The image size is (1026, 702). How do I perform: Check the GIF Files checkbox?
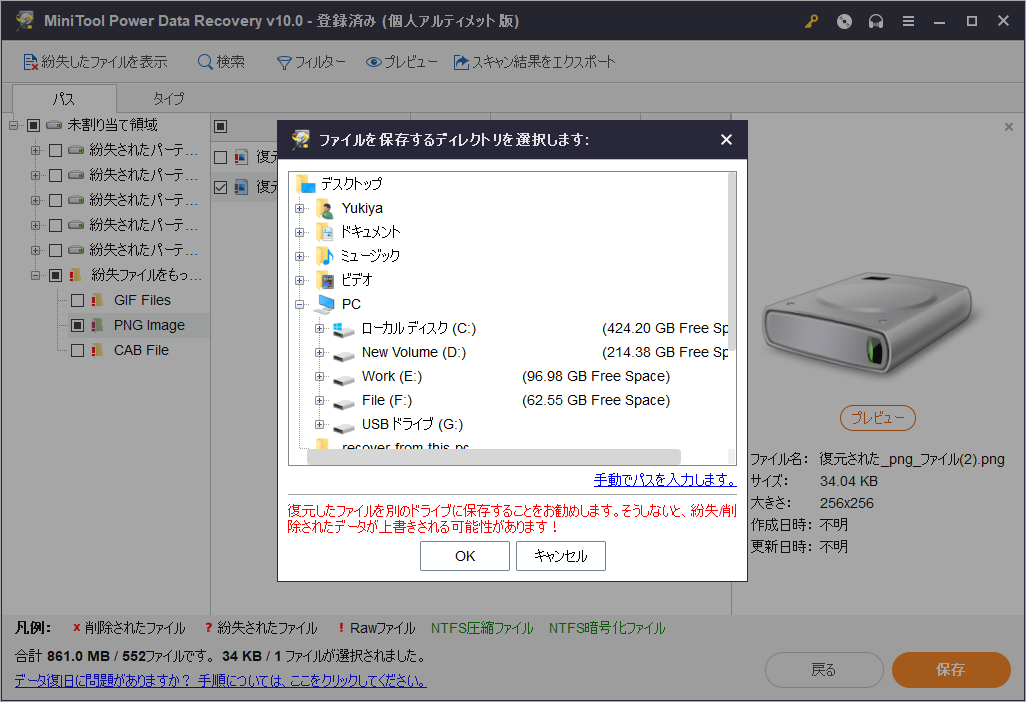pyautogui.click(x=77, y=300)
